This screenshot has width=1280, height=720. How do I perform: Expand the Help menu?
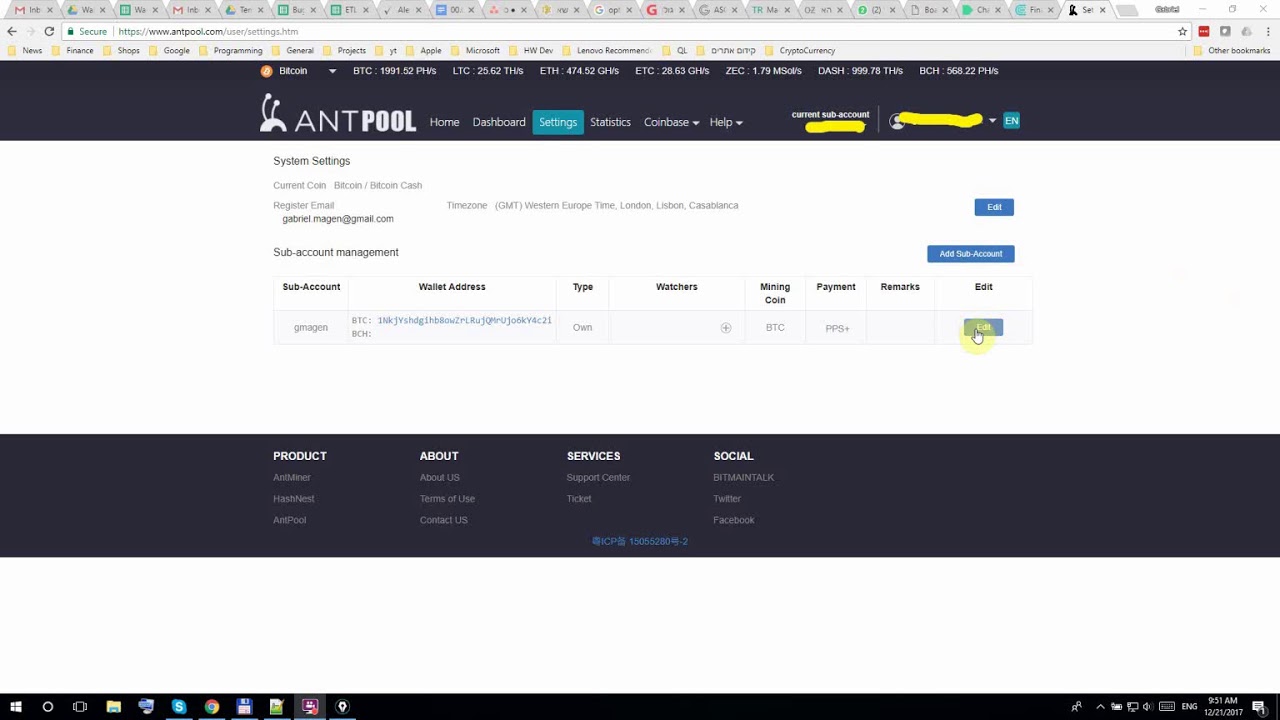pyautogui.click(x=726, y=122)
